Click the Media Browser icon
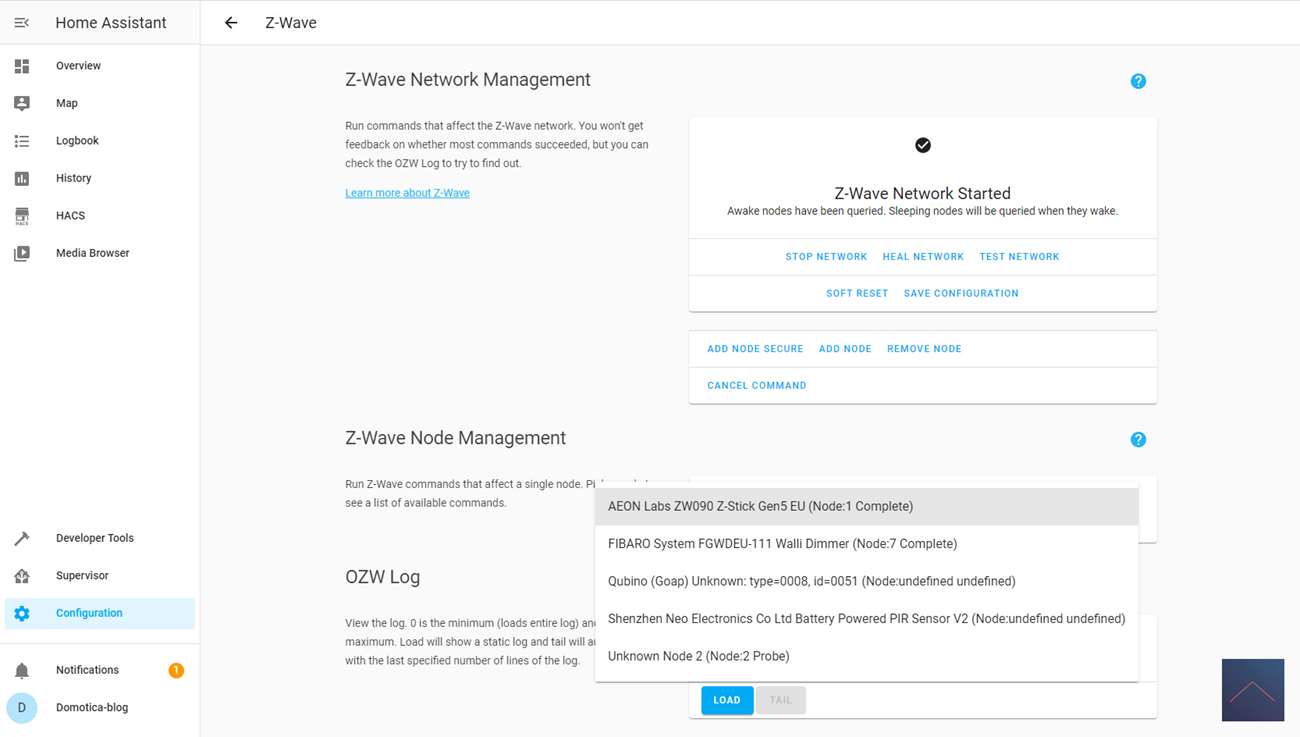This screenshot has width=1300, height=737. click(22, 253)
